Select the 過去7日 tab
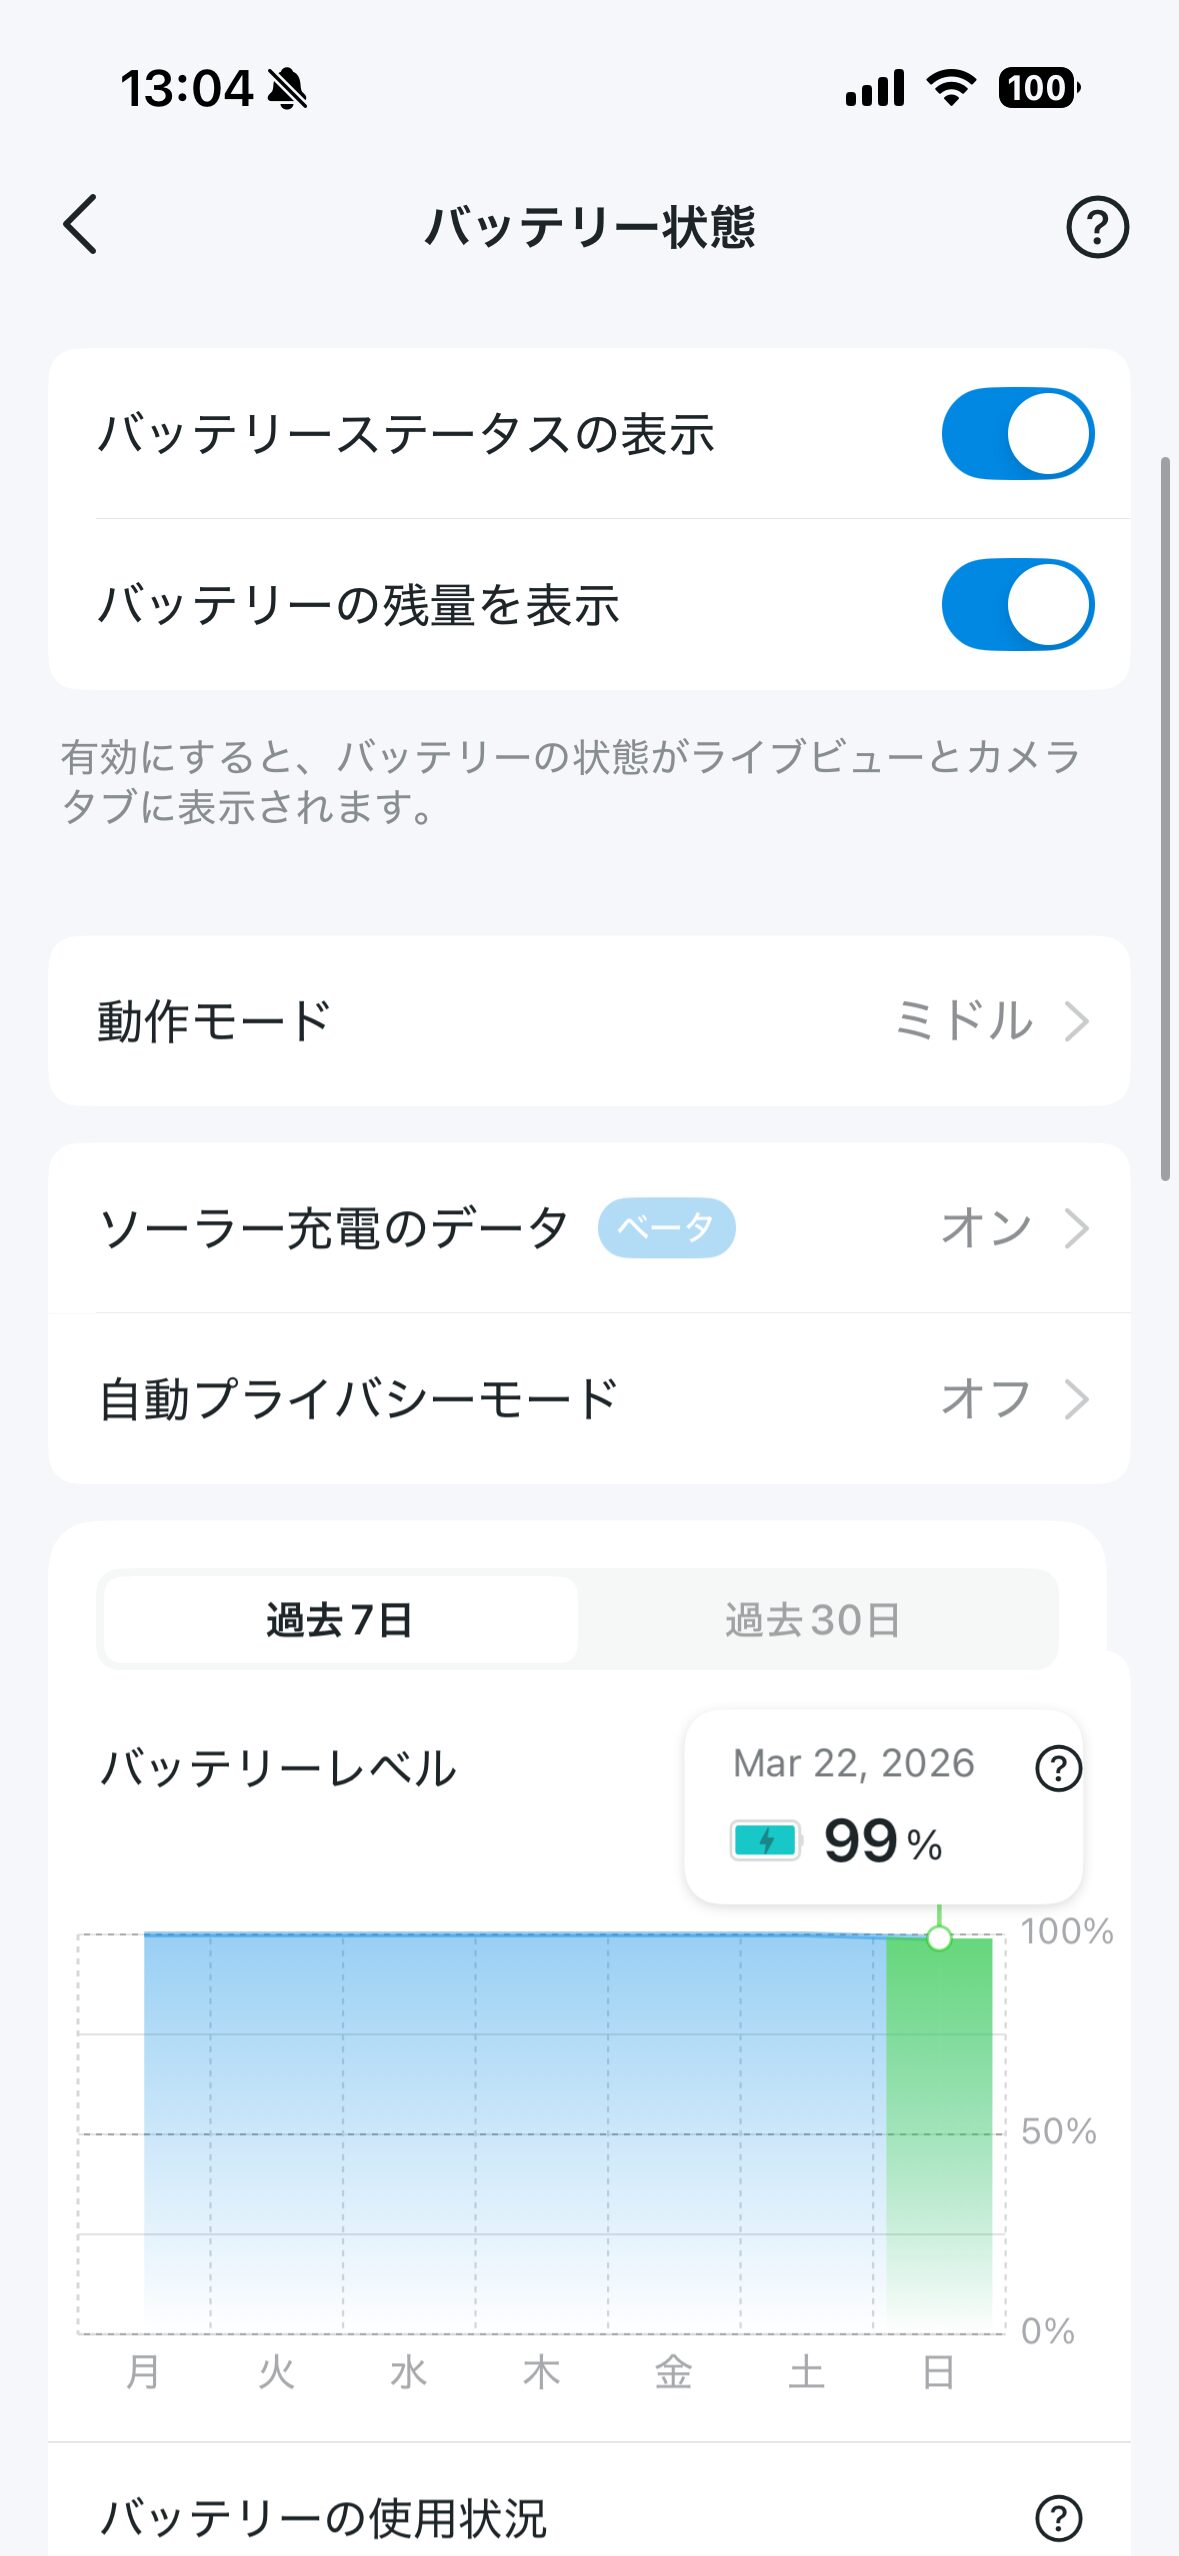 [340, 1620]
